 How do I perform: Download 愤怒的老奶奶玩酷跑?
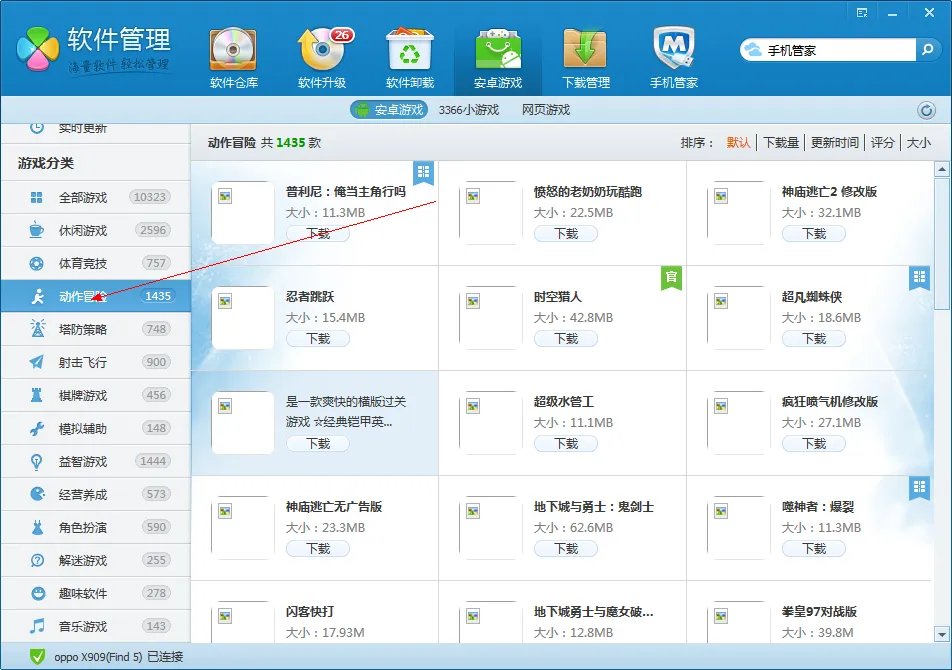[566, 234]
